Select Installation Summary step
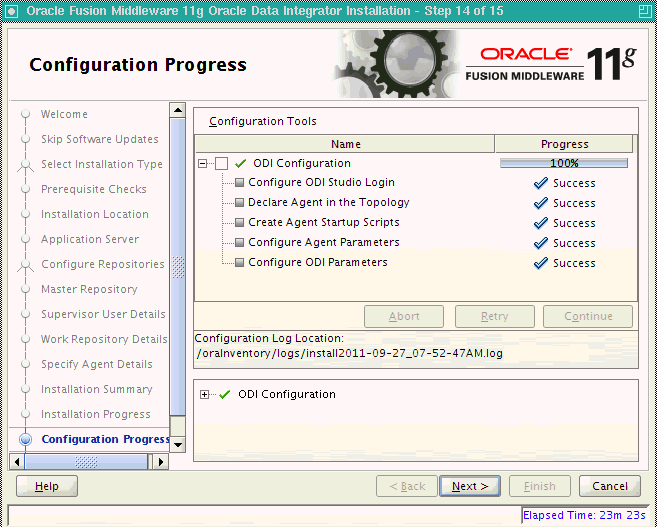This screenshot has width=657, height=527. (x=97, y=389)
